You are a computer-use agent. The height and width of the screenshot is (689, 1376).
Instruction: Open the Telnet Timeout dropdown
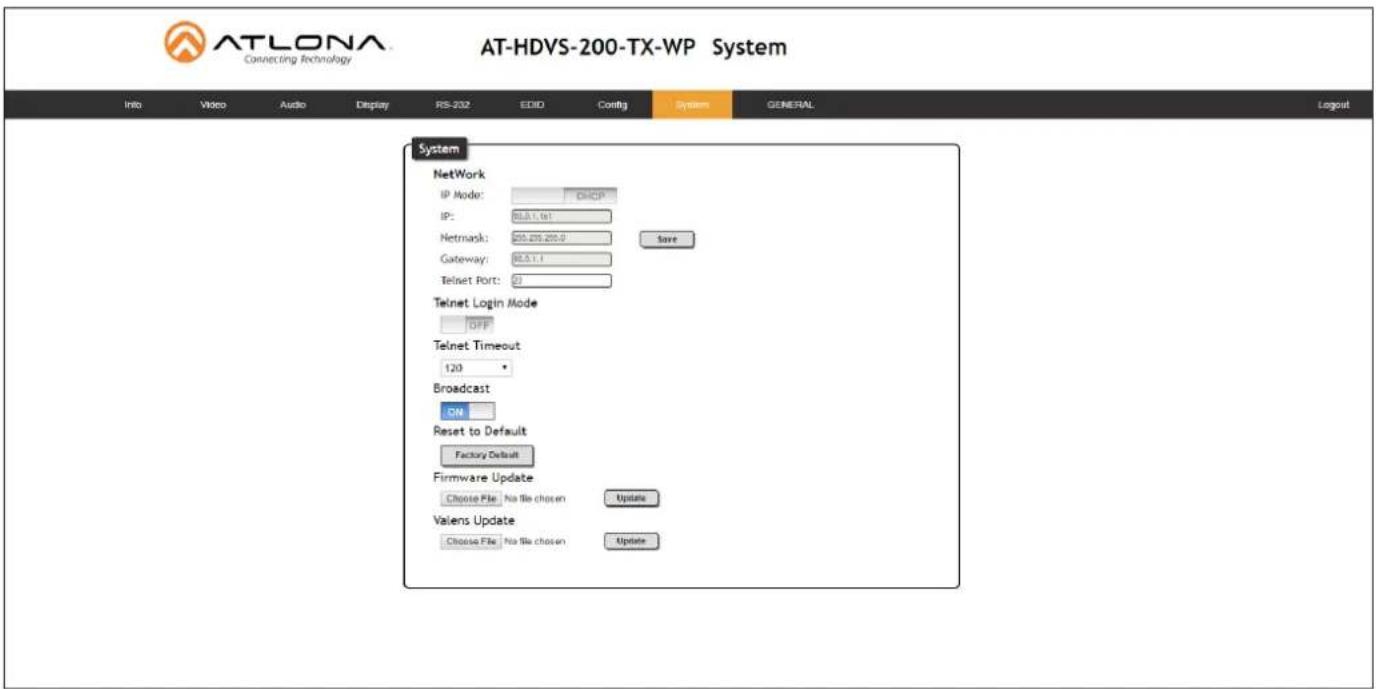(x=476, y=368)
